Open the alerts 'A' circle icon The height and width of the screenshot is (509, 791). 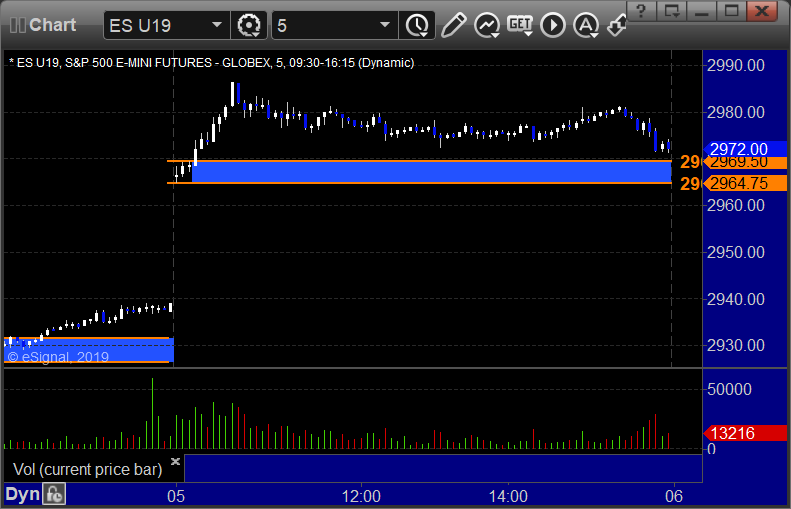[x=586, y=25]
